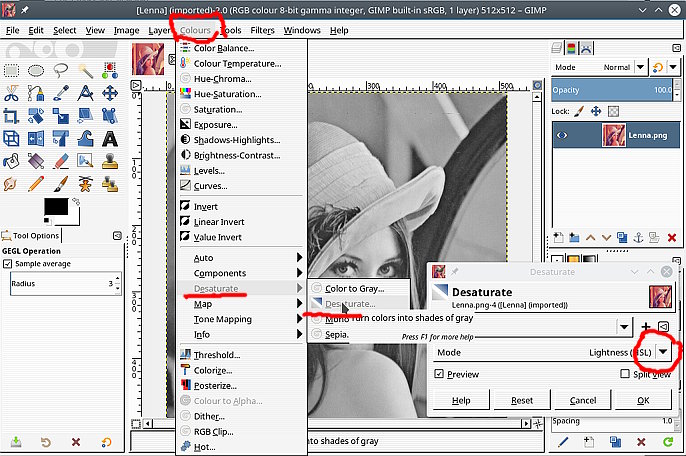This screenshot has width=686, height=456.
Task: Click Reset in Desaturate dialog
Action: pos(522,400)
